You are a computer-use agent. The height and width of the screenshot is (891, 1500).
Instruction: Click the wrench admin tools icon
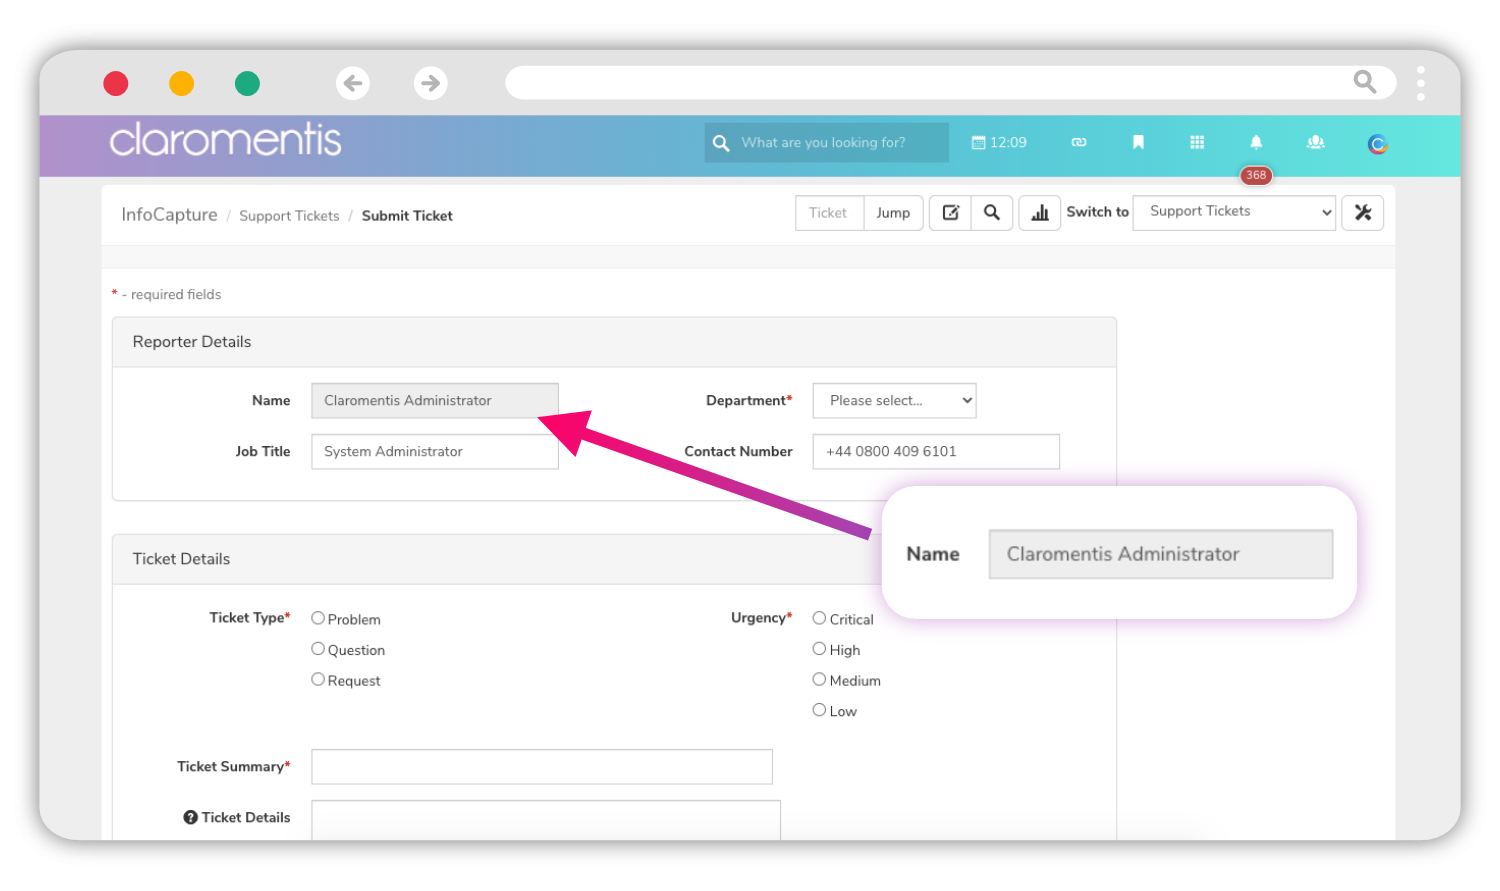pyautogui.click(x=1363, y=213)
